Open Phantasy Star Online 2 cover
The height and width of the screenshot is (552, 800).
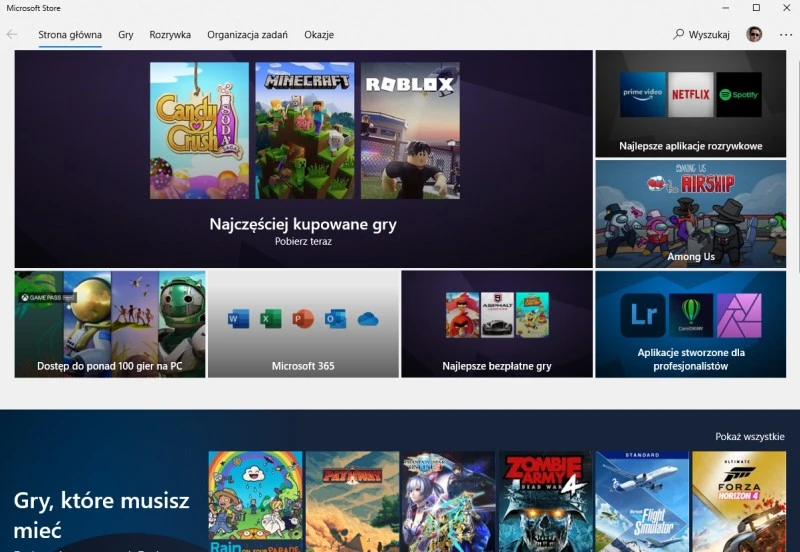(x=448, y=501)
